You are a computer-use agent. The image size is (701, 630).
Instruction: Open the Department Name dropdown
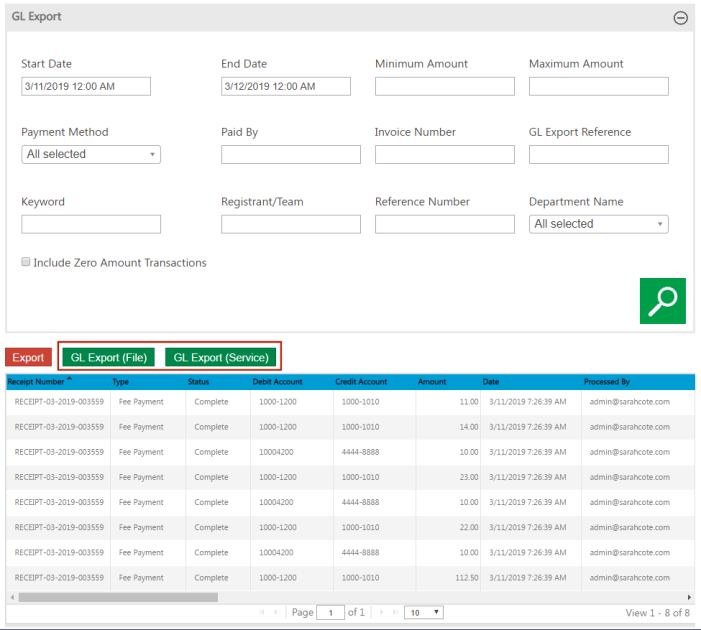(x=598, y=225)
